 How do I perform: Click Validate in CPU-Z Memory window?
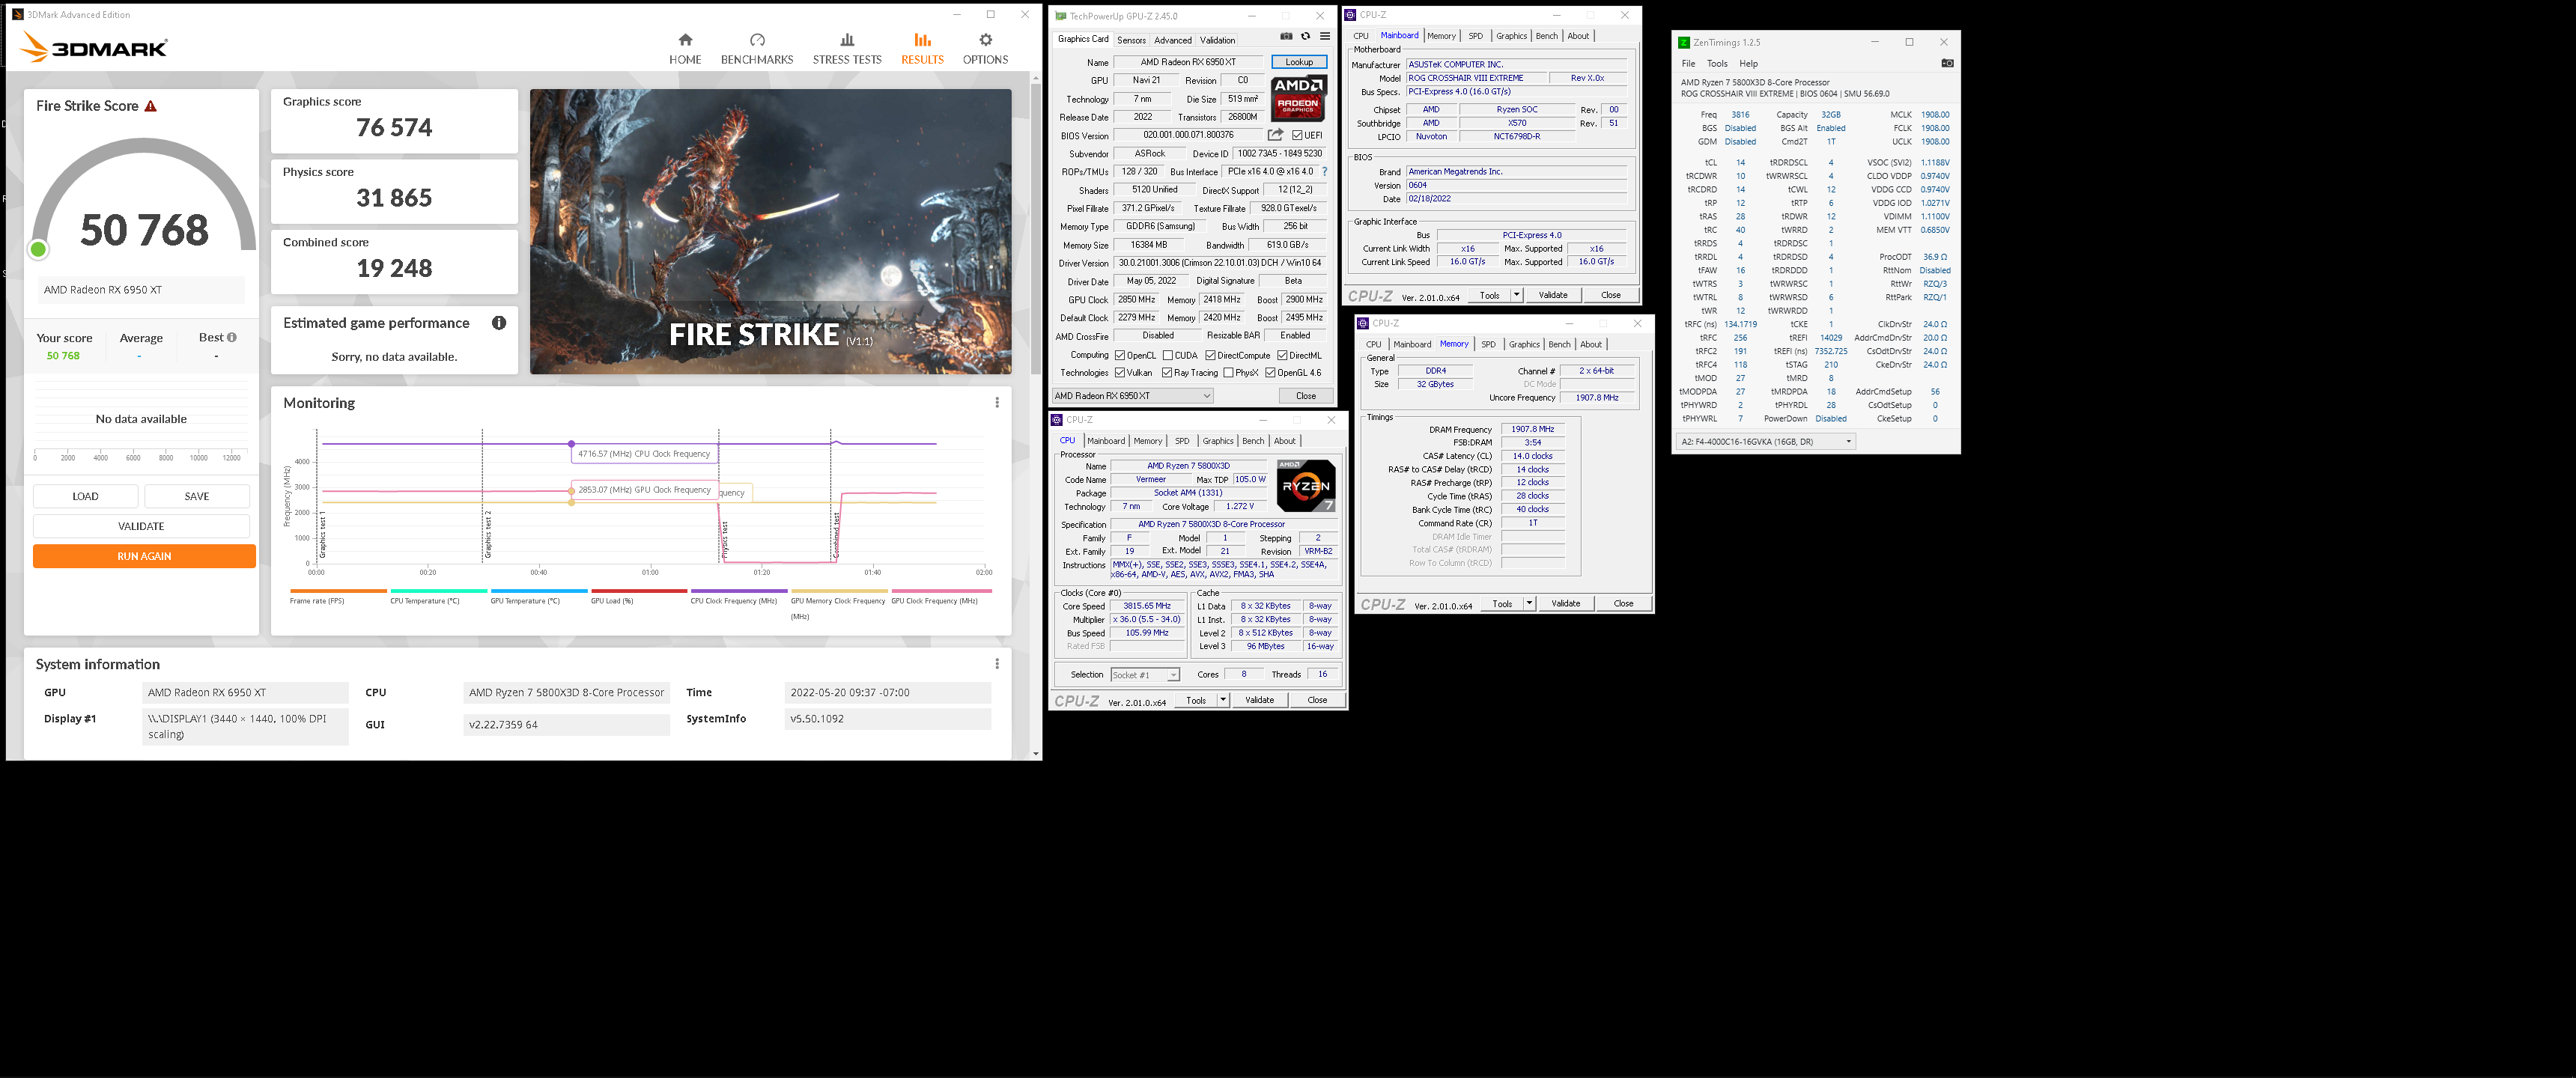tap(1565, 603)
